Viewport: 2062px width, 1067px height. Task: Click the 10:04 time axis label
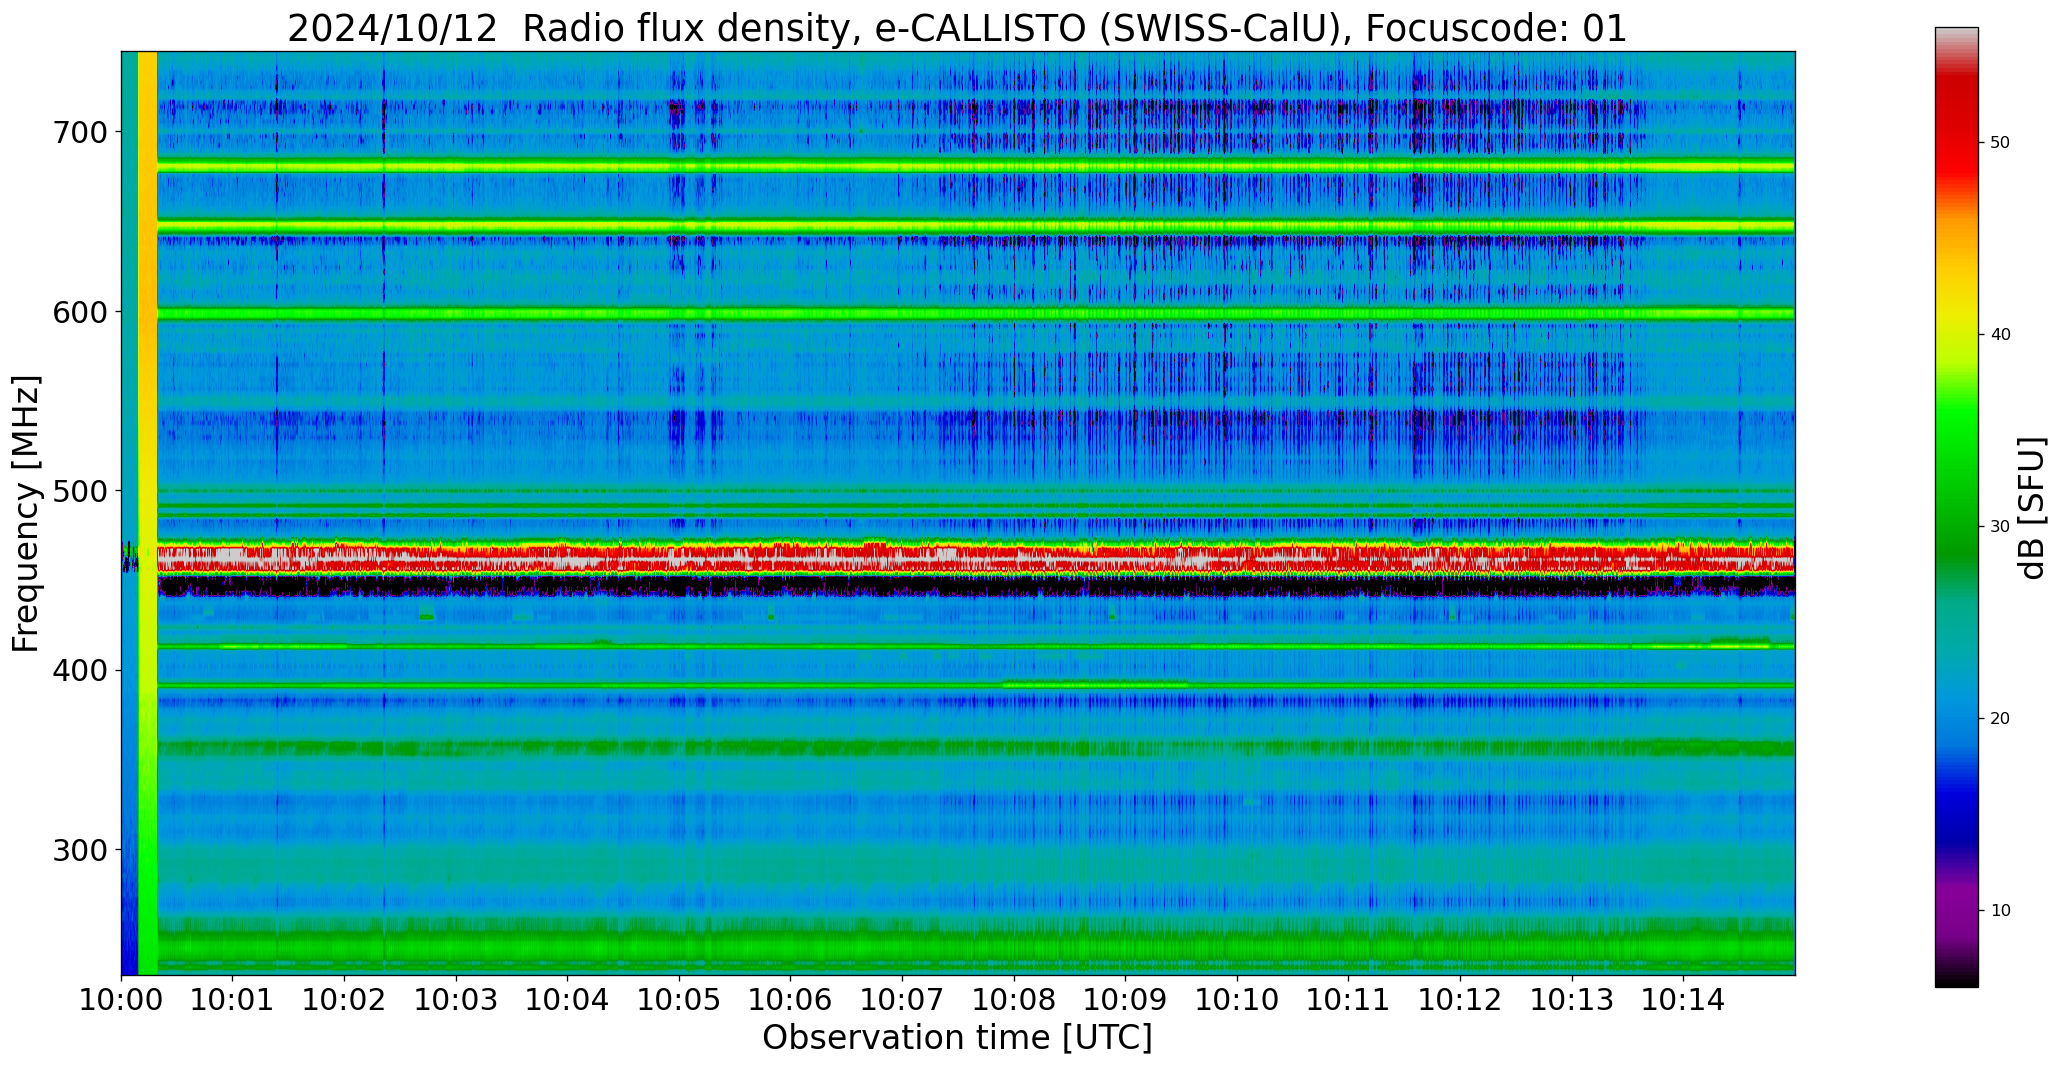click(568, 998)
